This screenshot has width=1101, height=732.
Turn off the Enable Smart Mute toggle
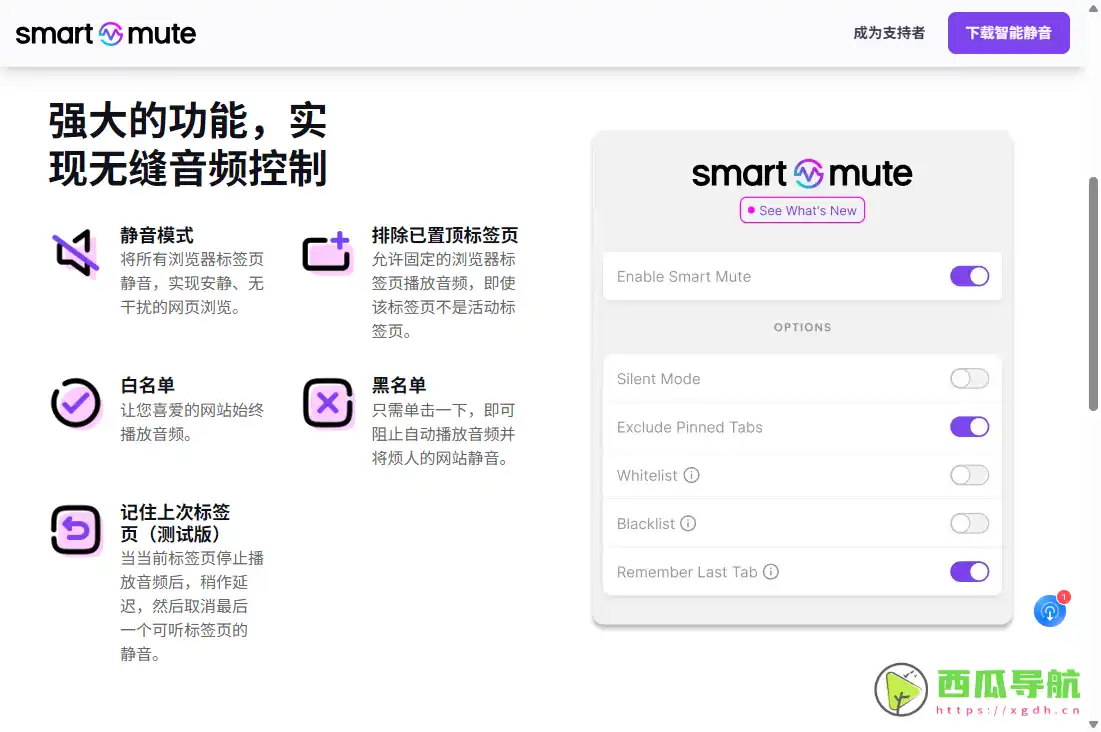[969, 276]
